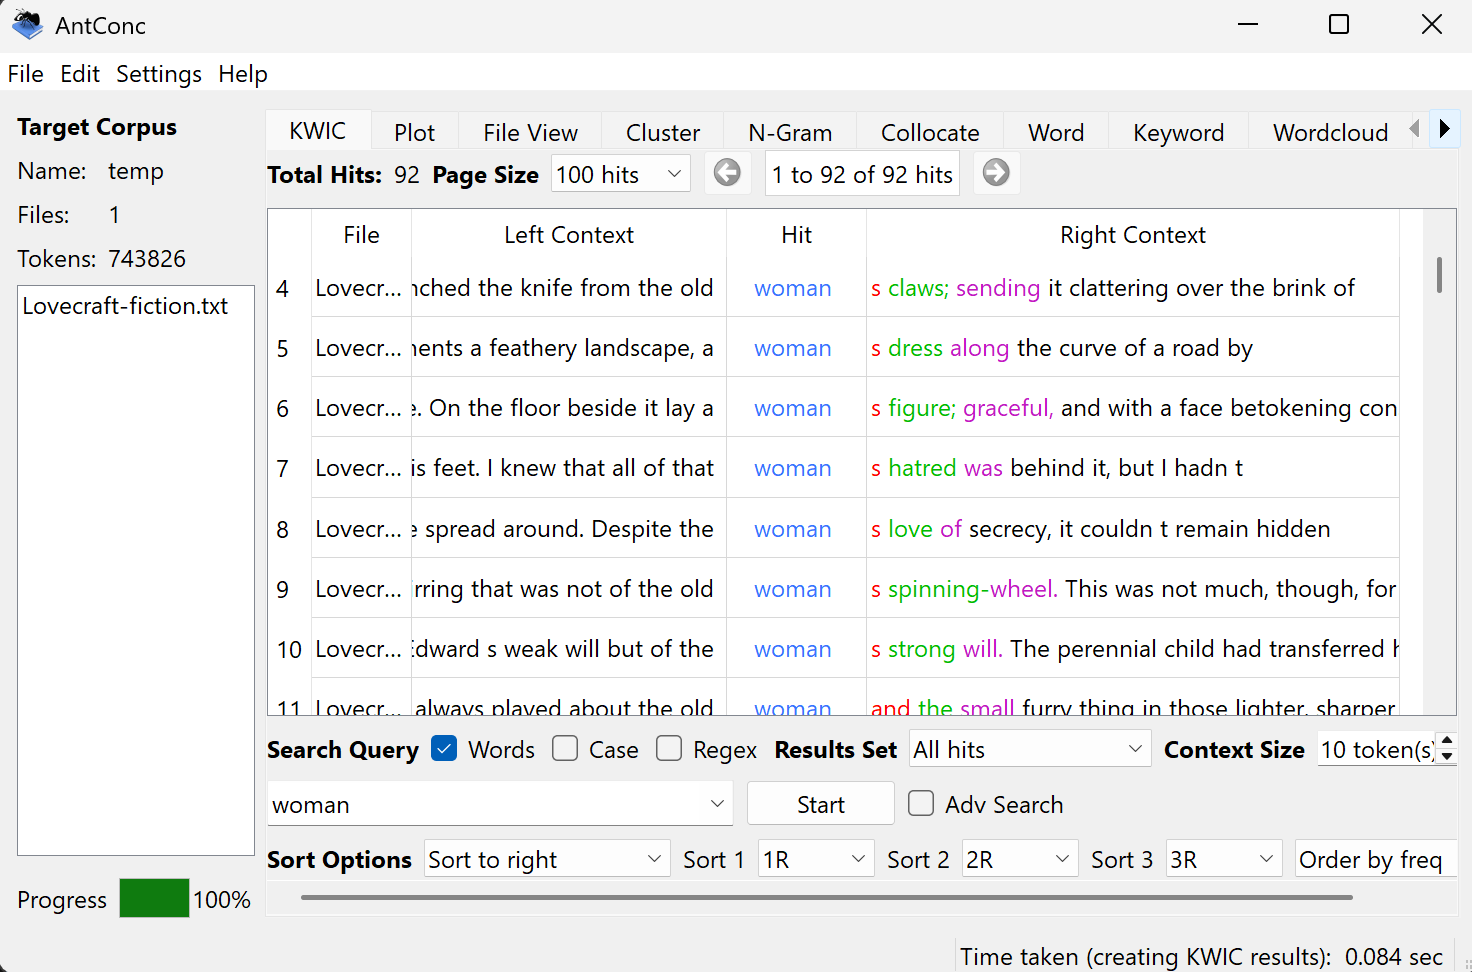Select Lovecraft-fiction.txt in the corpus list
This screenshot has width=1472, height=972.
[125, 306]
